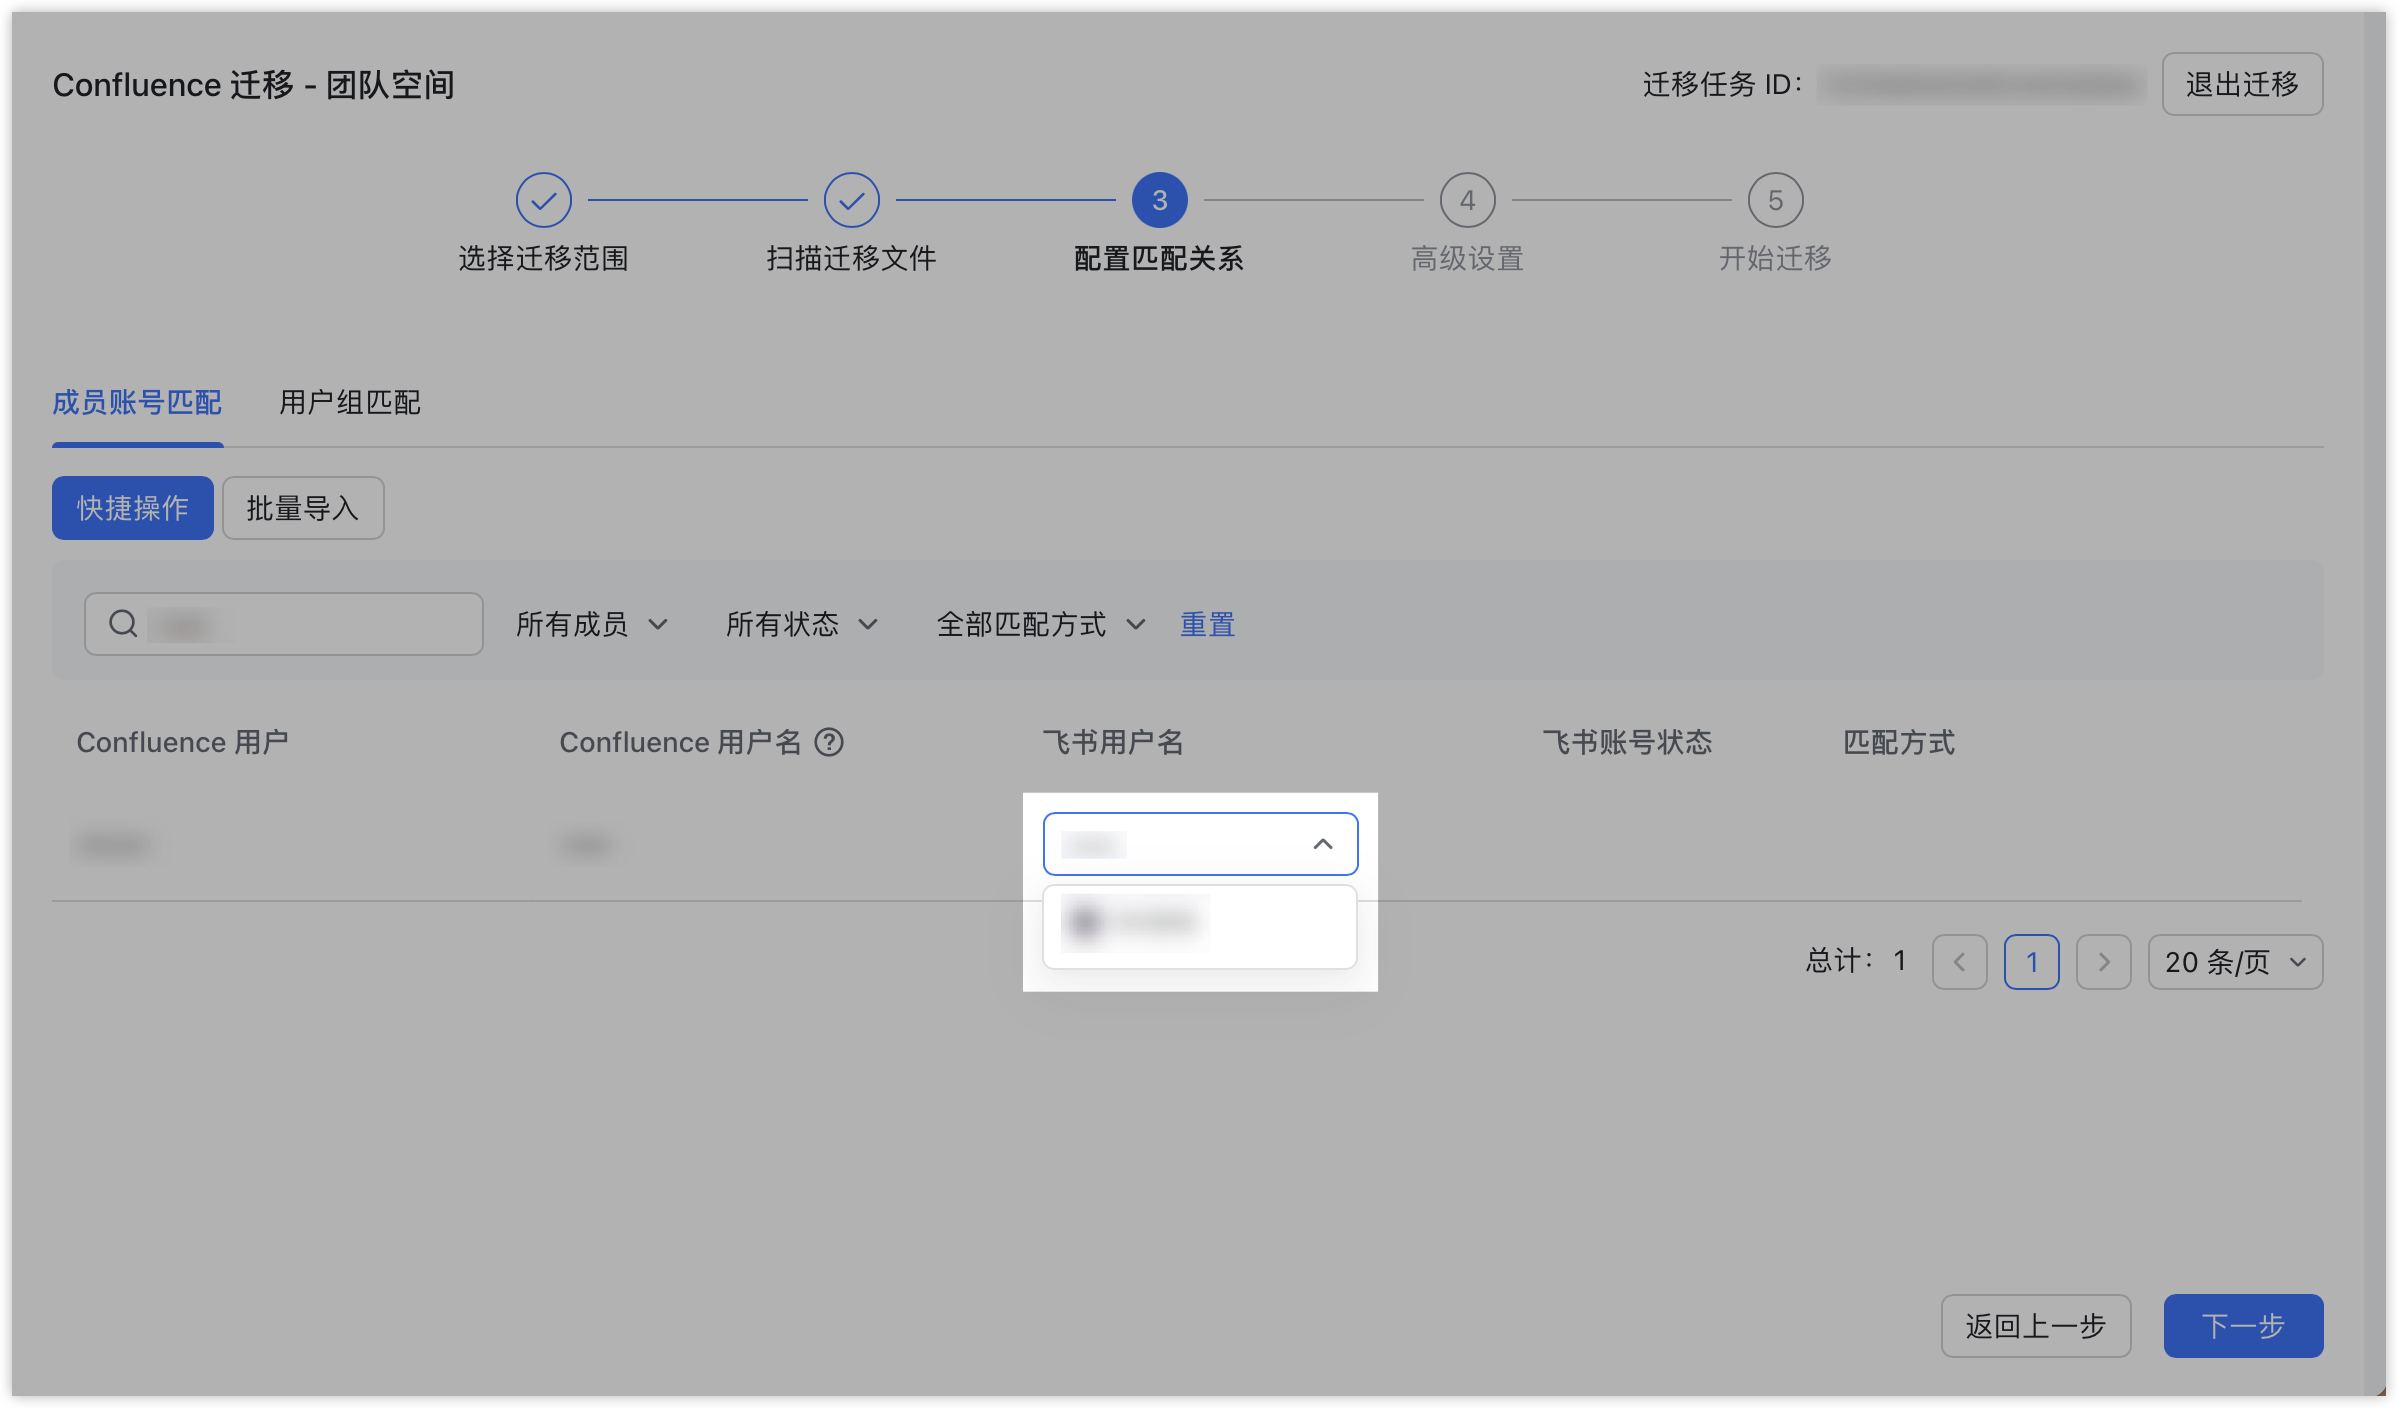Change the 20 条/页 page size
The height and width of the screenshot is (1408, 2398).
coord(2235,962)
